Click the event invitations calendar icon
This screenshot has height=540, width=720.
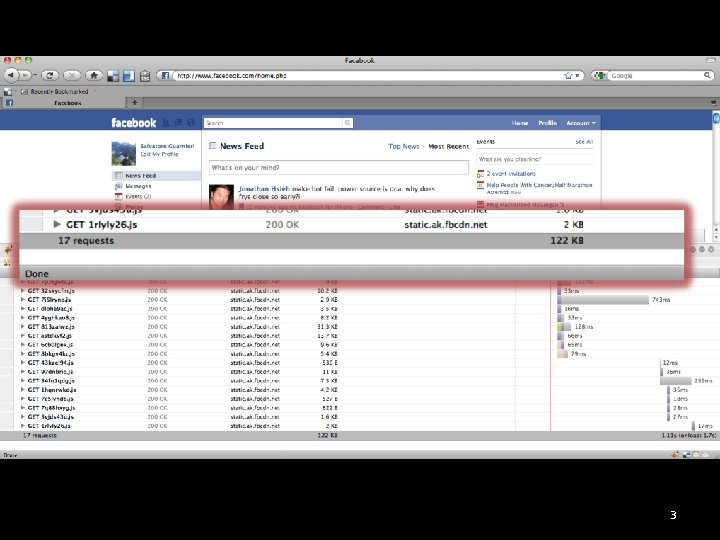point(480,174)
